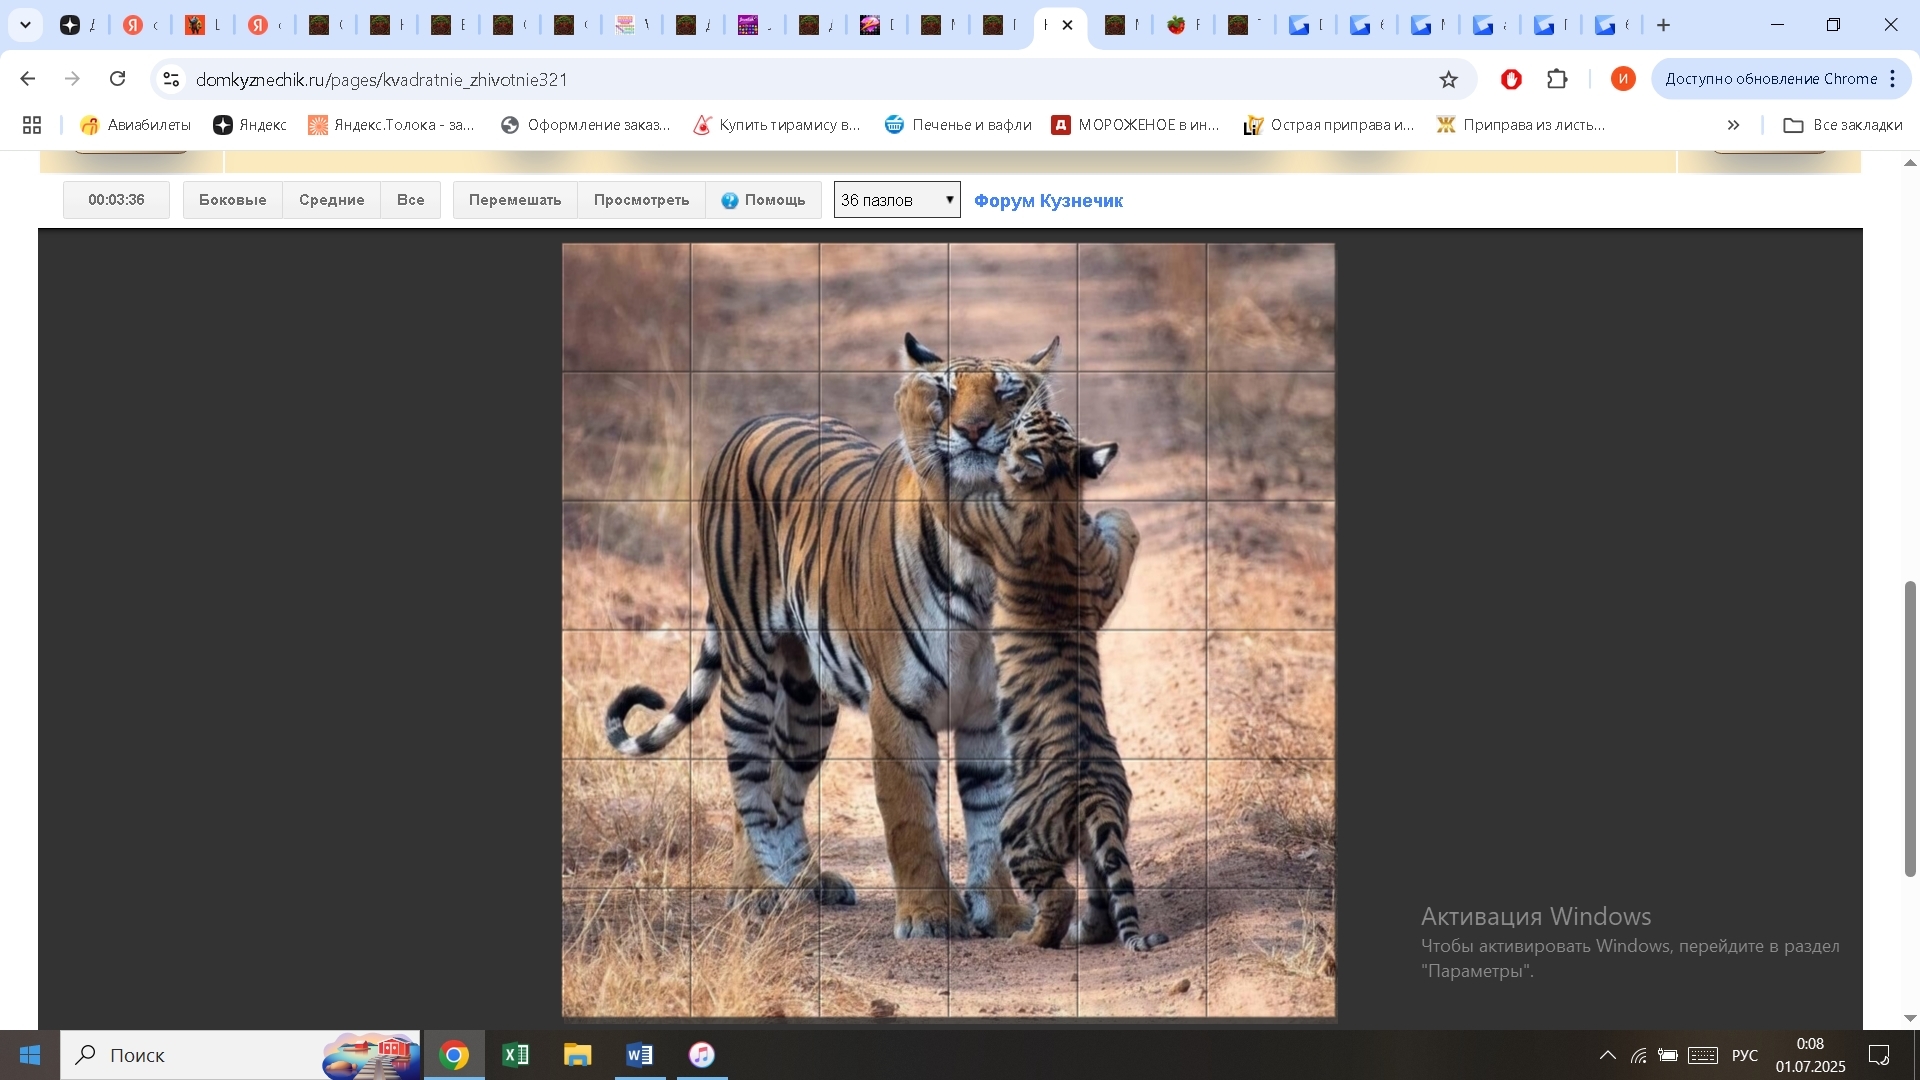
Task: Open Chrome three-dot menu
Action: 1893,79
